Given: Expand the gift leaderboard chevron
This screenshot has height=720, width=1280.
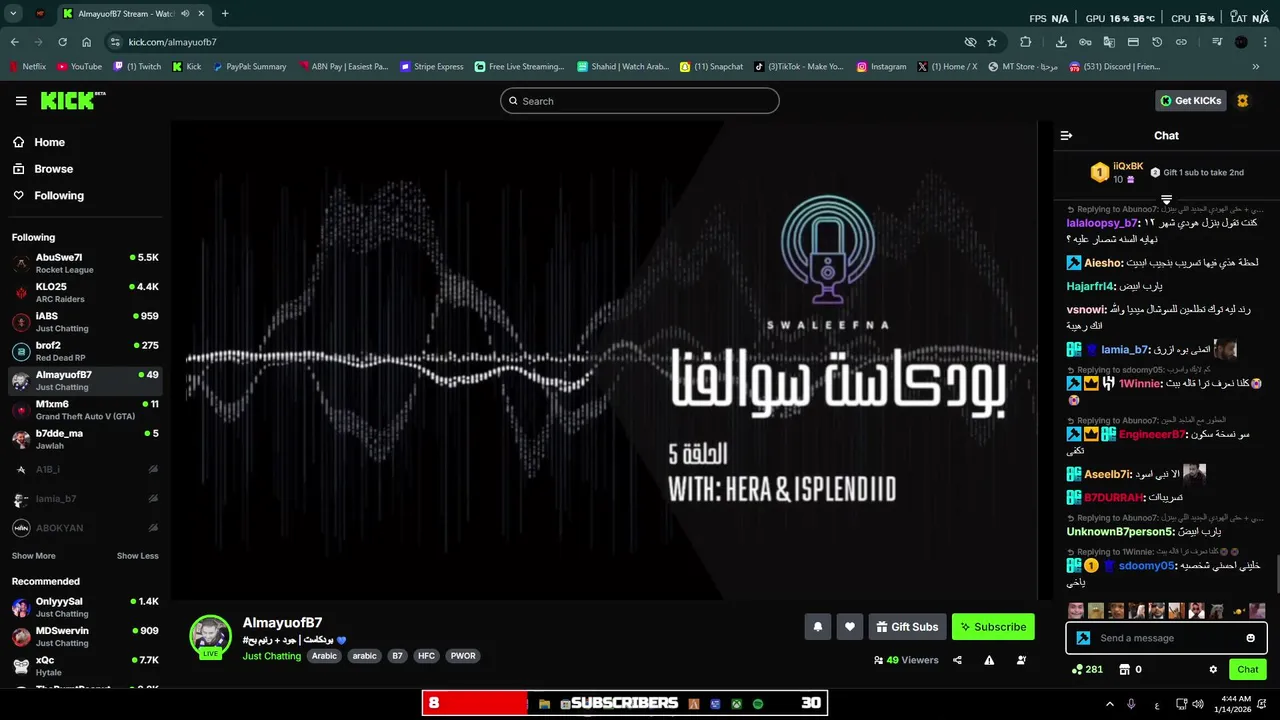Looking at the screenshot, I should click(1166, 199).
